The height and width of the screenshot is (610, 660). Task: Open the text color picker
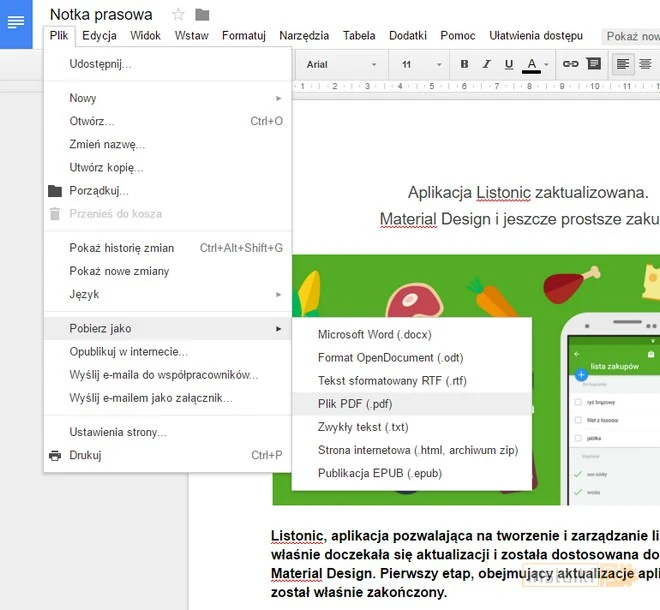532,64
